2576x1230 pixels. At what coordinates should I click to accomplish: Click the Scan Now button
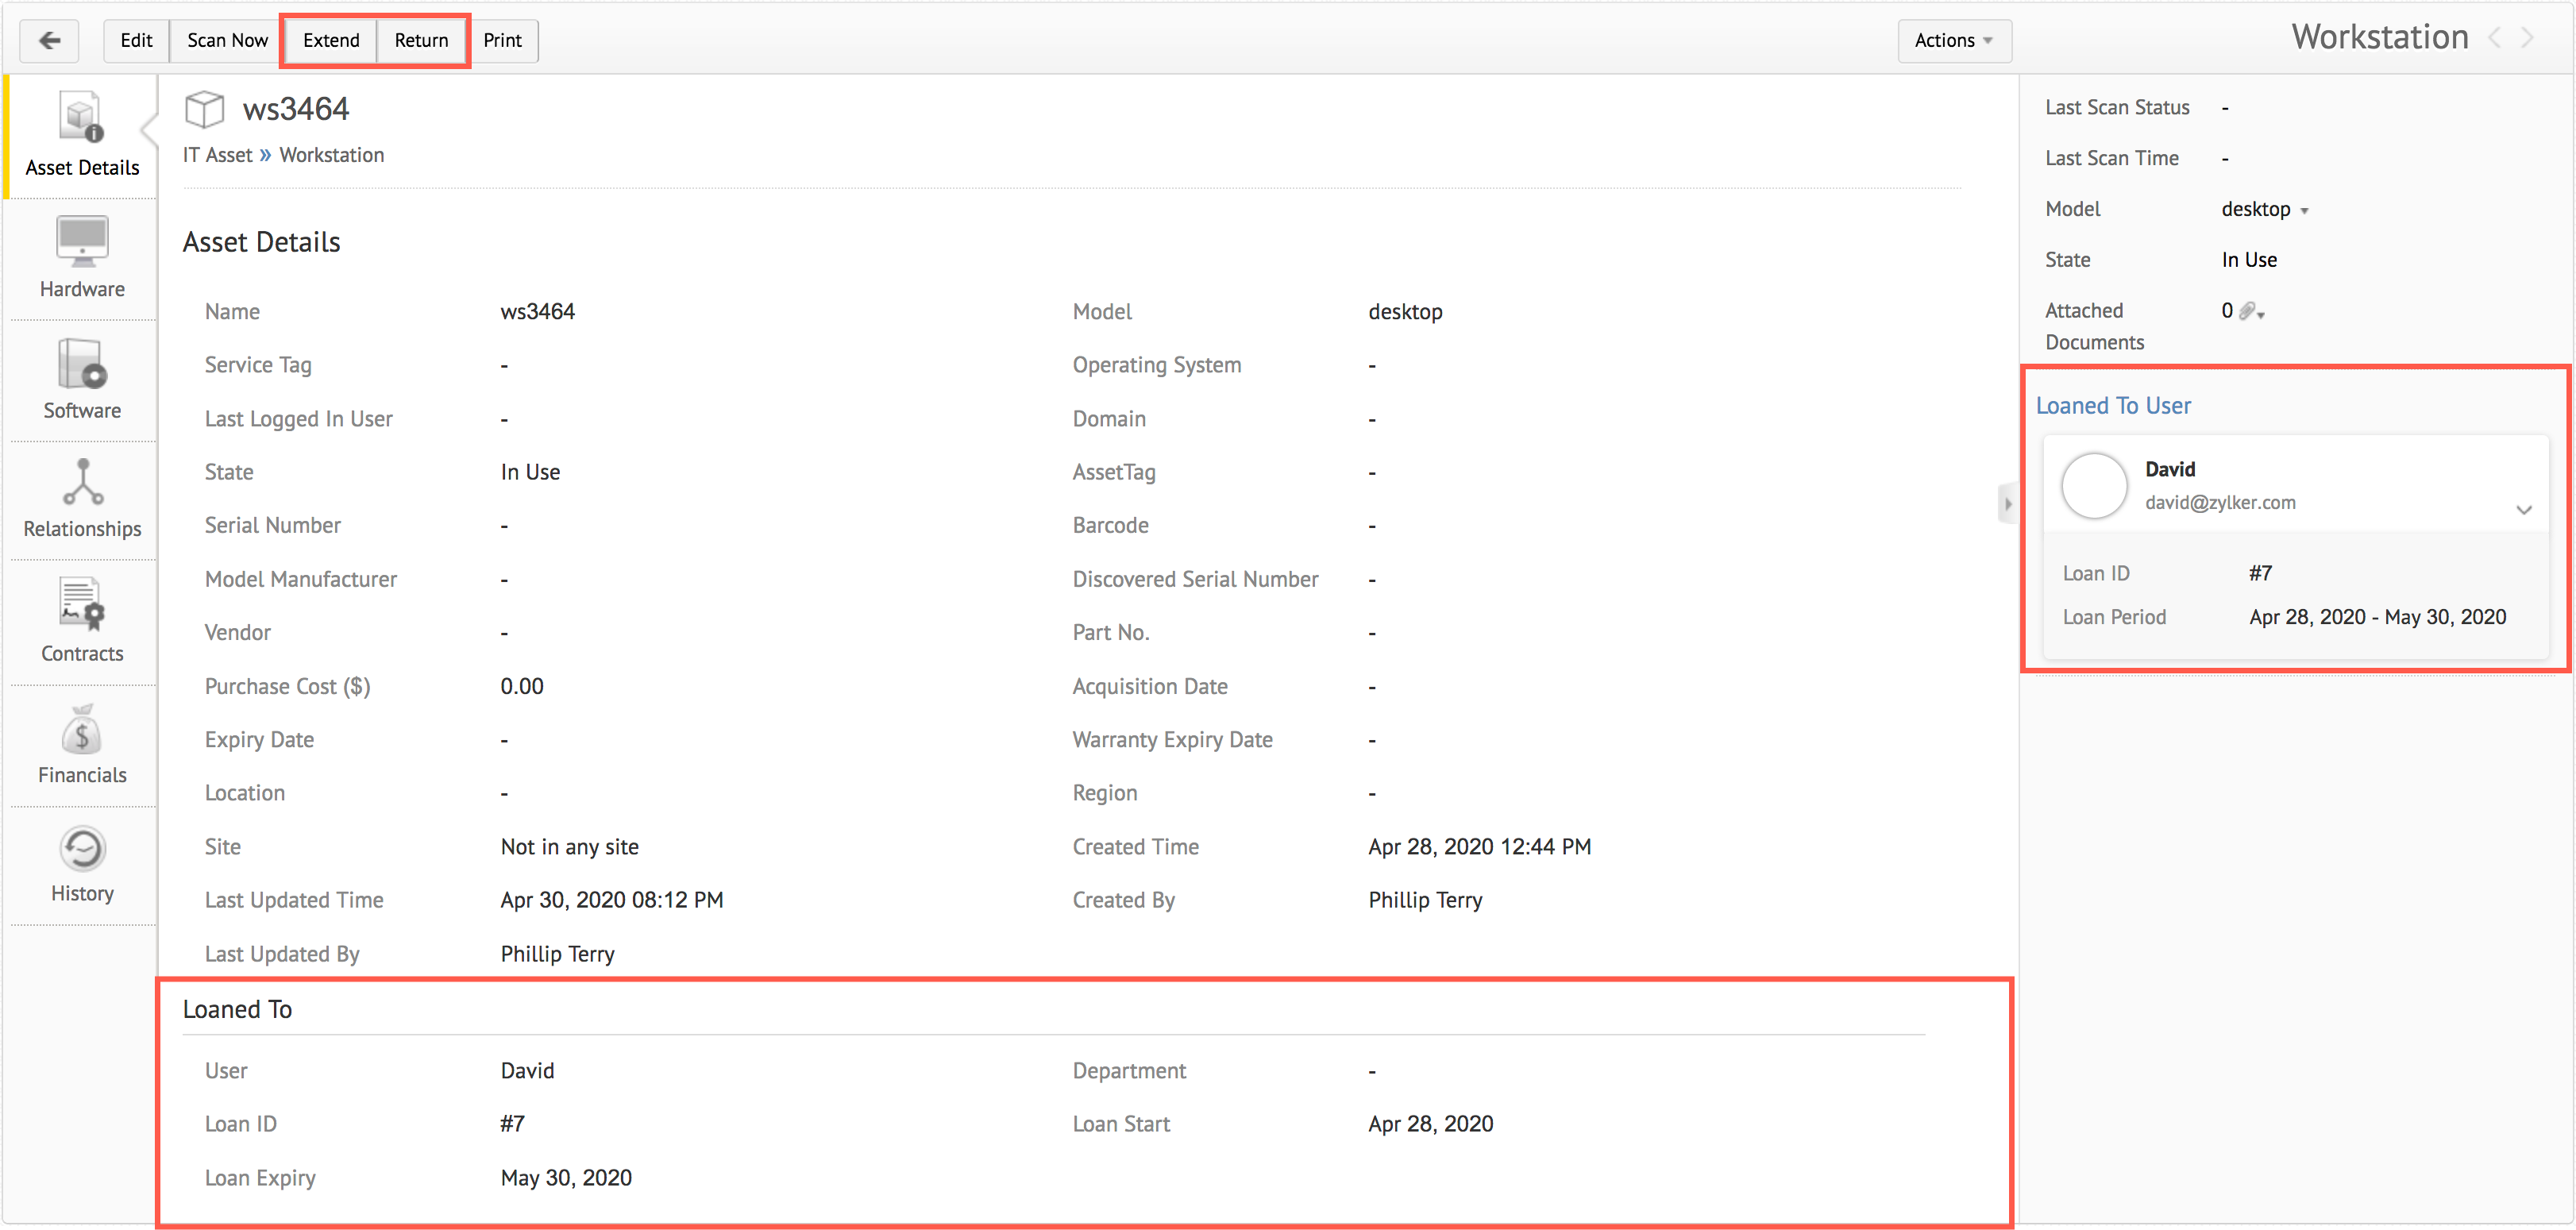point(227,40)
